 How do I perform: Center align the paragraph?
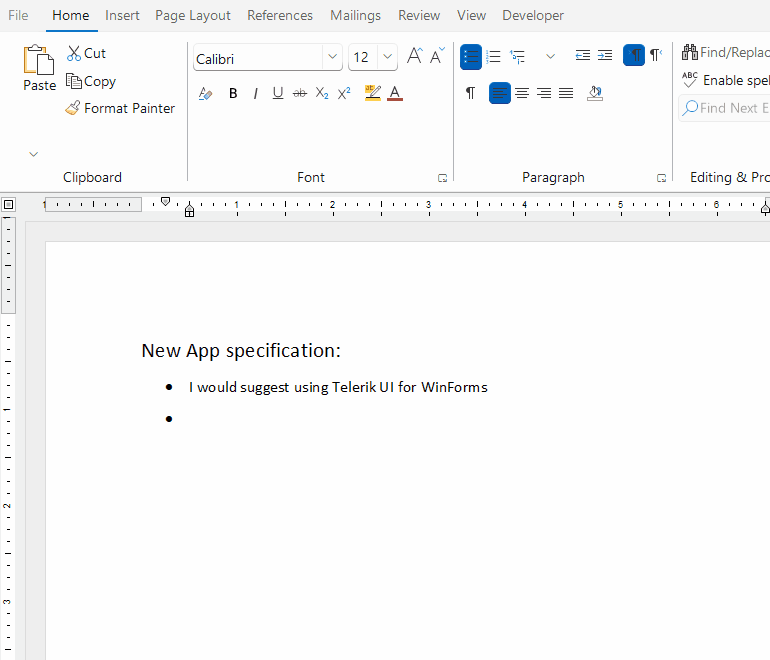pyautogui.click(x=522, y=93)
